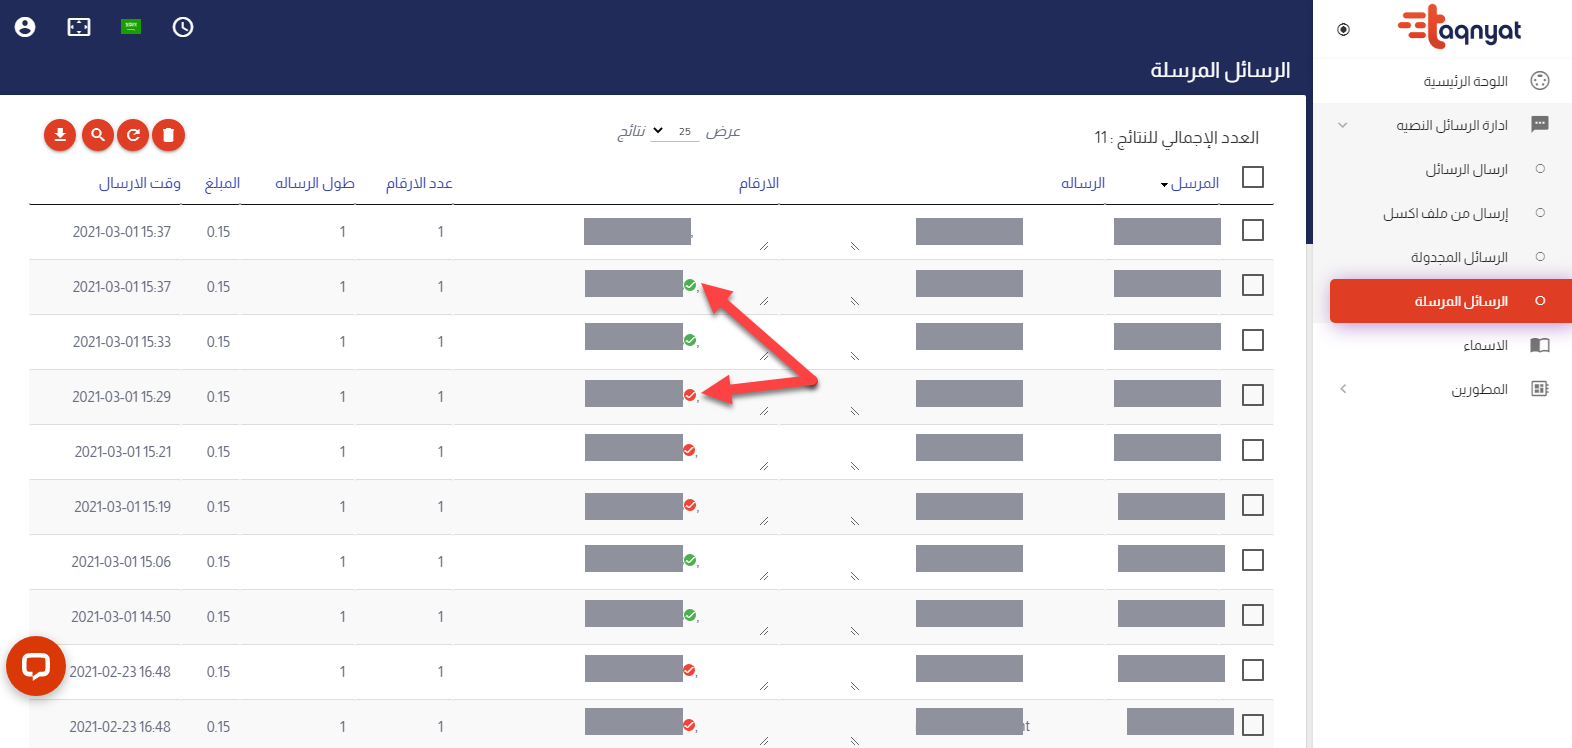Click the sidebar pin radio icon
Image resolution: width=1572 pixels, height=748 pixels.
1343,29
